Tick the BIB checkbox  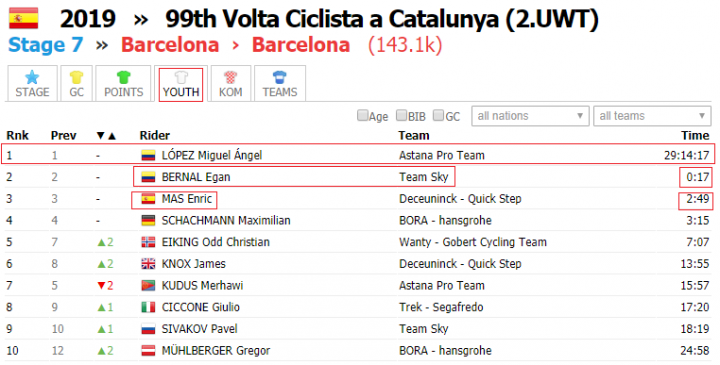(401, 115)
